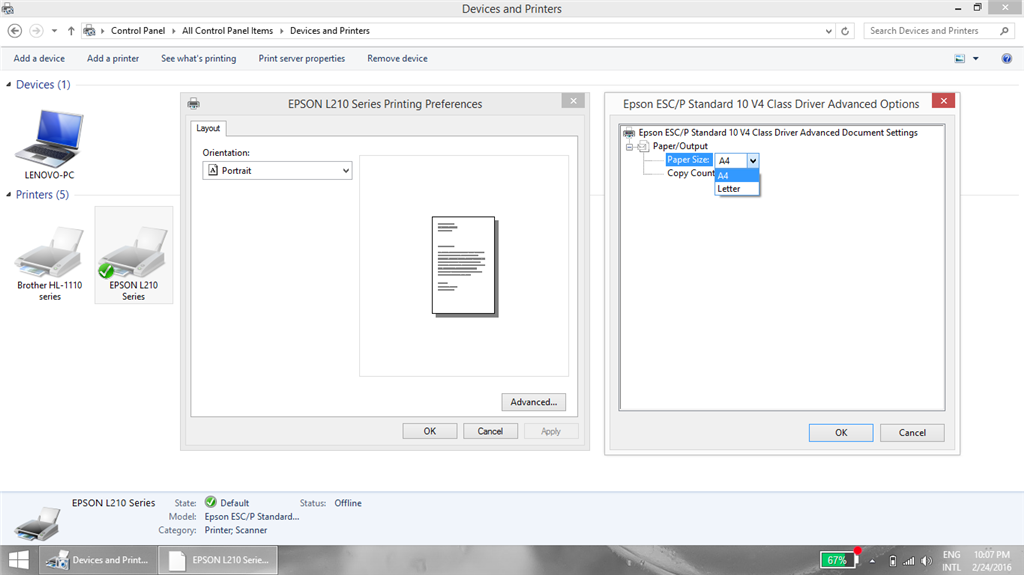Select the Advanced Document Settings root node icon

coord(630,133)
